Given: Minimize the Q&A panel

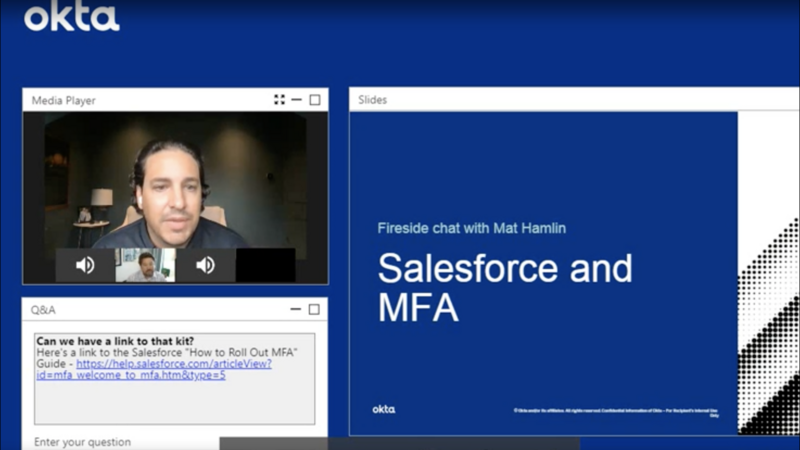Looking at the screenshot, I should (297, 310).
